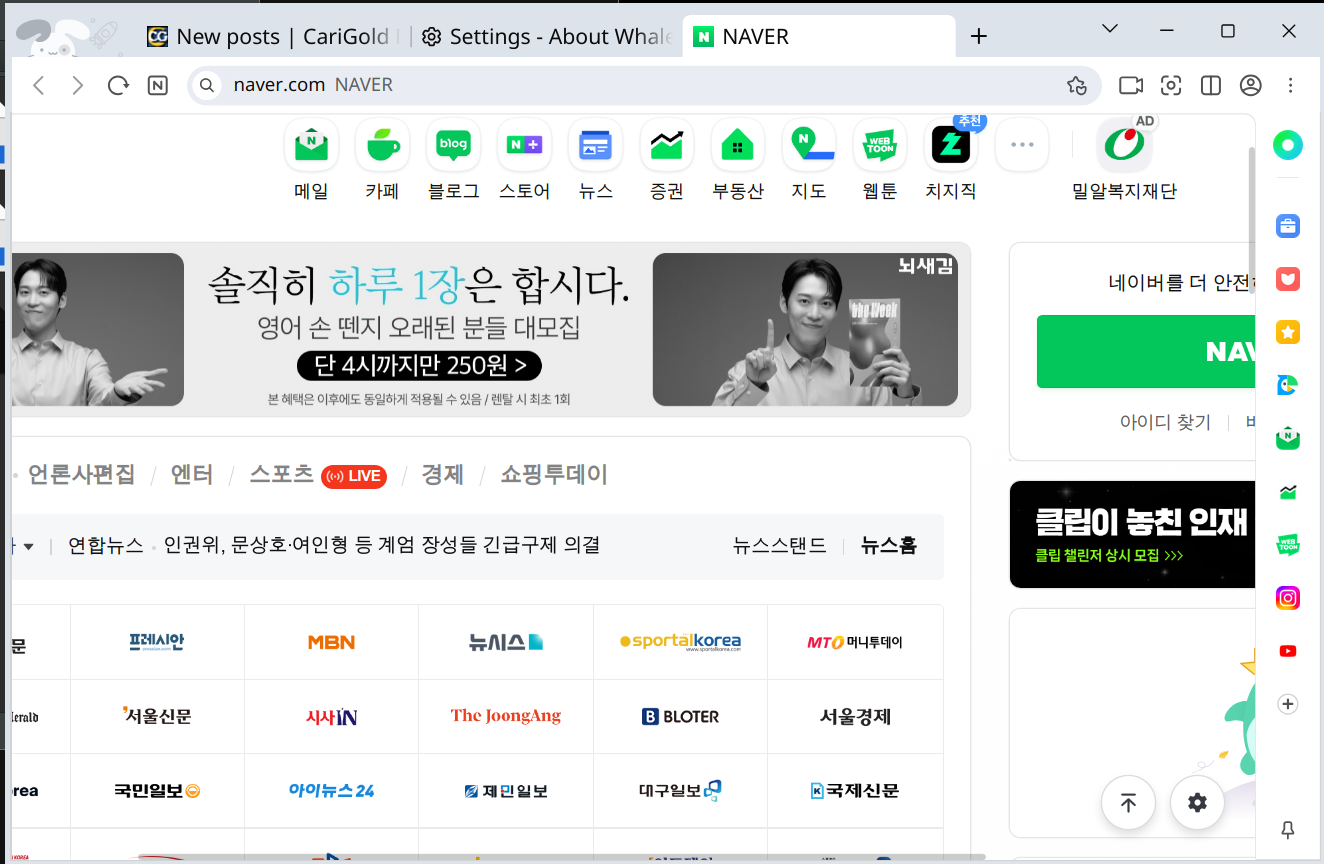Open the 뉴스 (News) shortcut icon
This screenshot has width=1324, height=864.
(x=595, y=146)
